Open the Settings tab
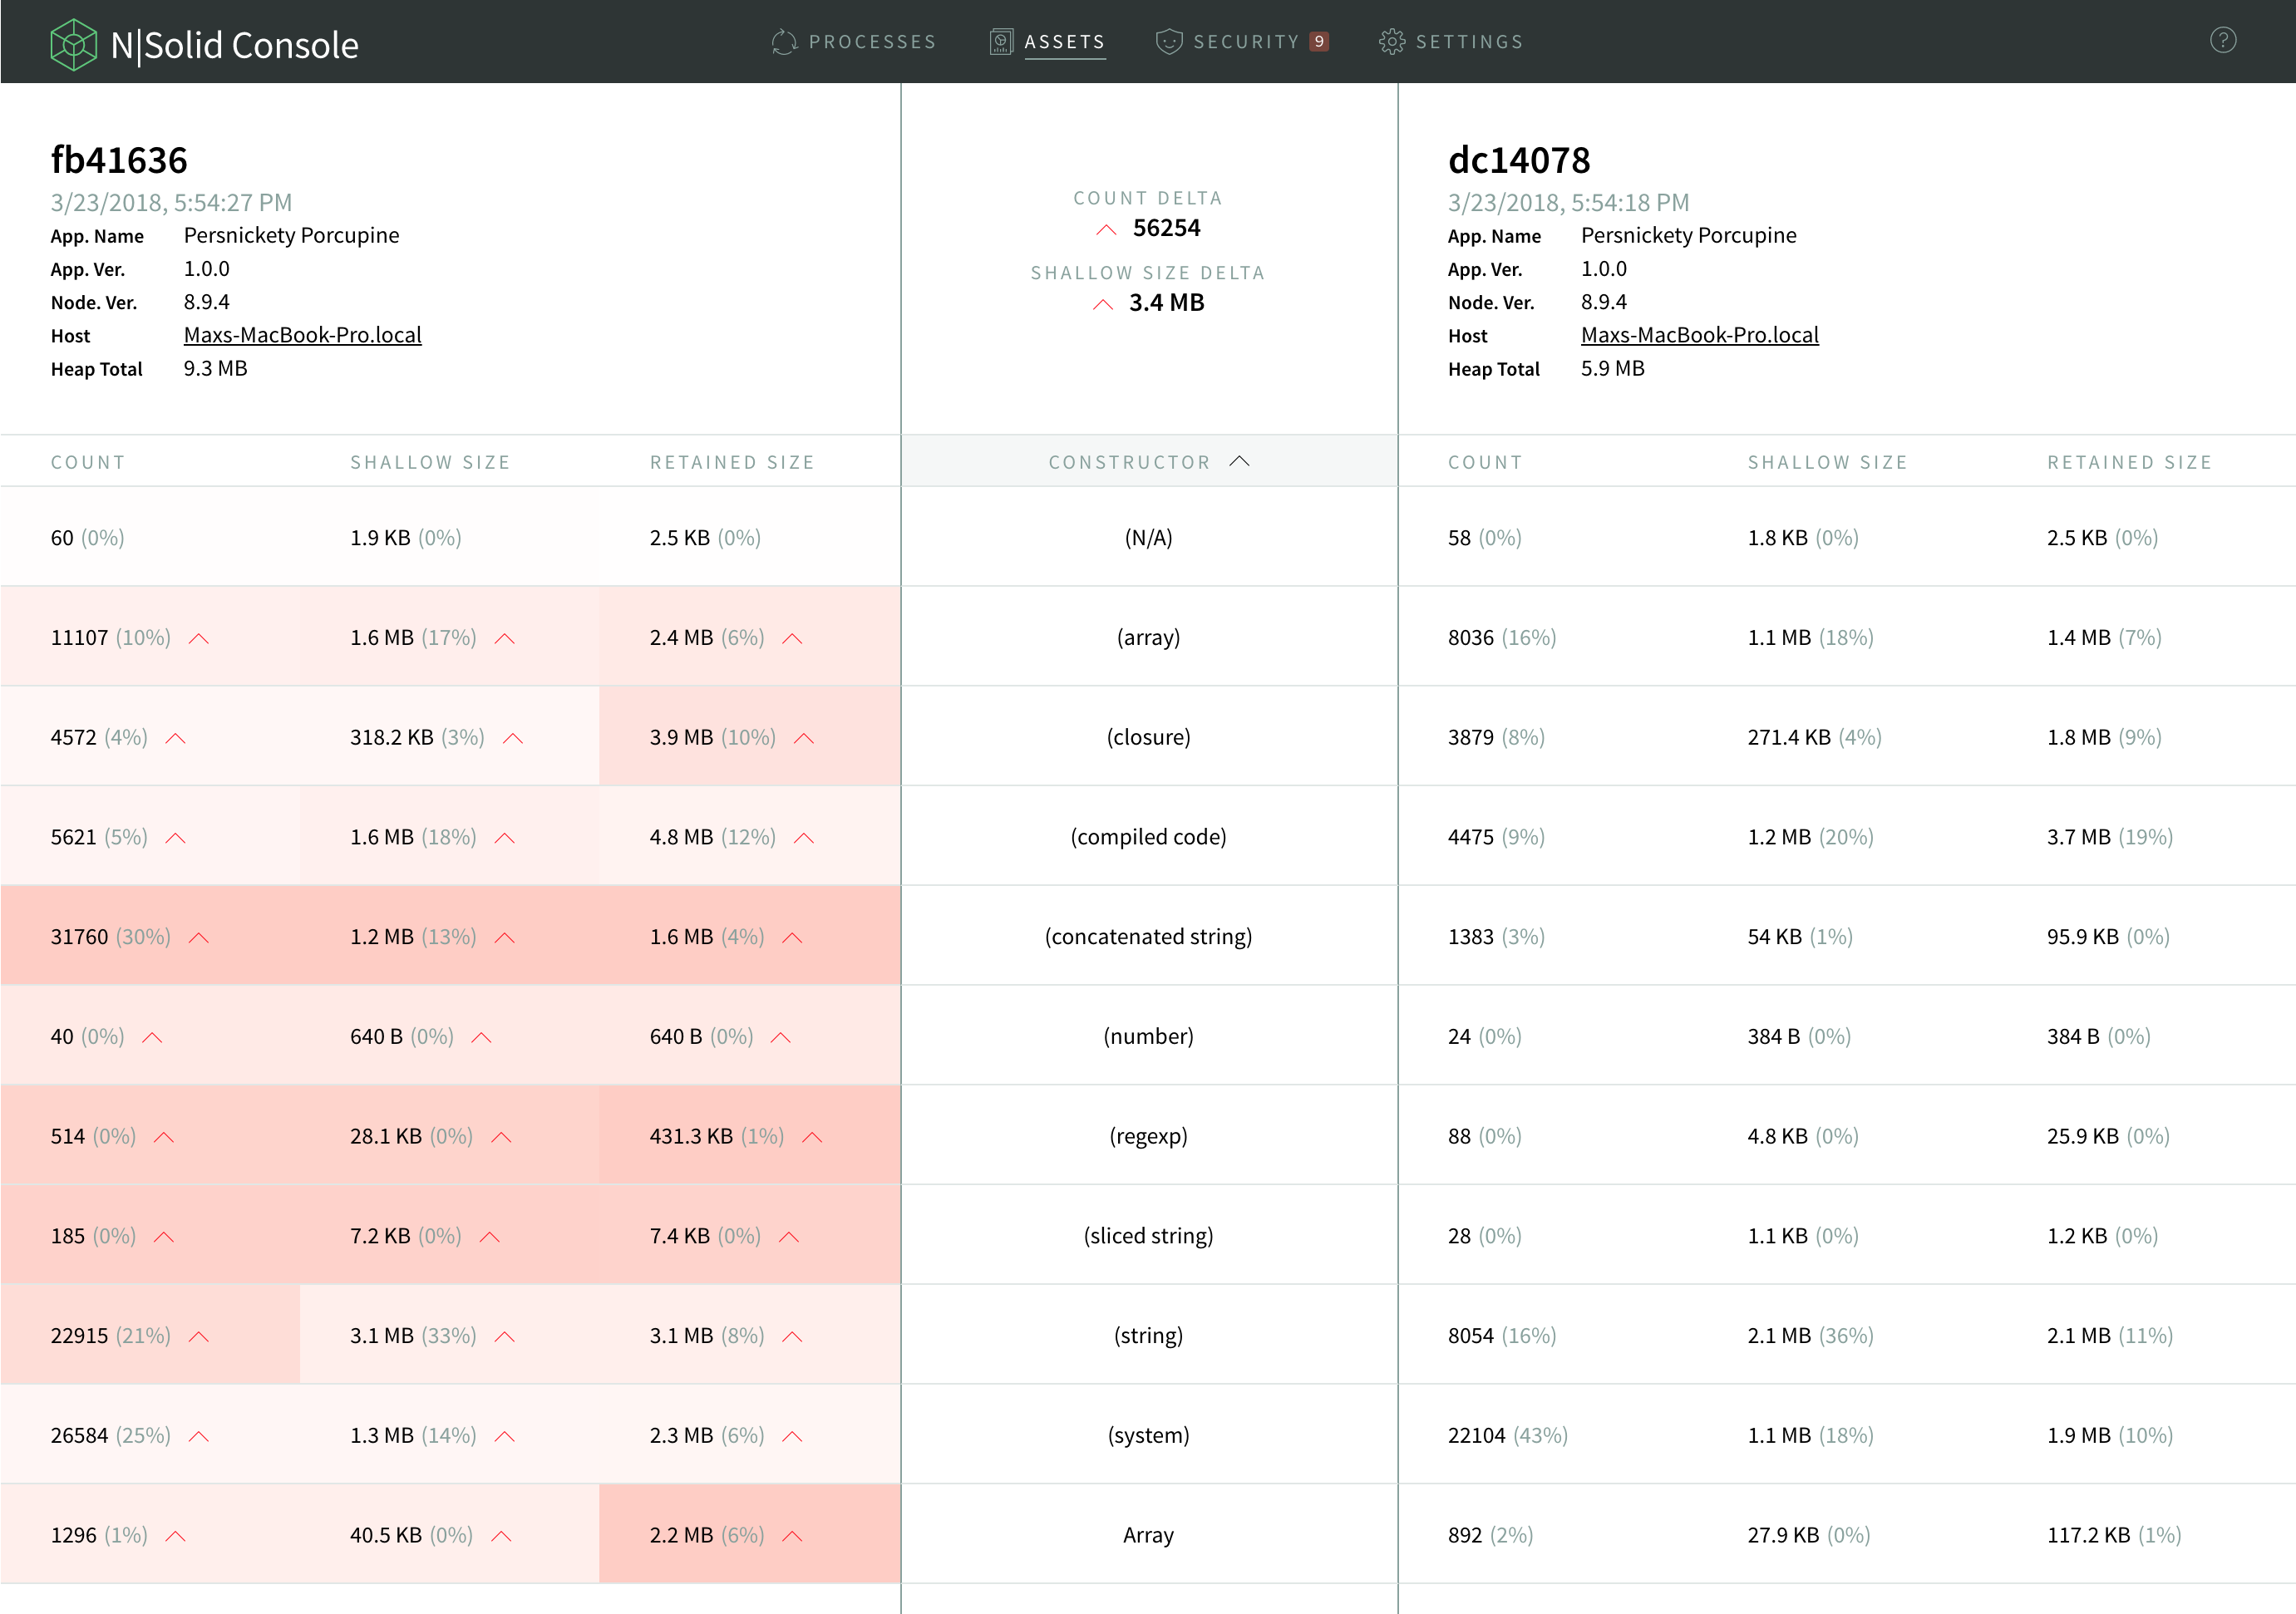Screen dimensions: 2296x1614 [x=1468, y=42]
